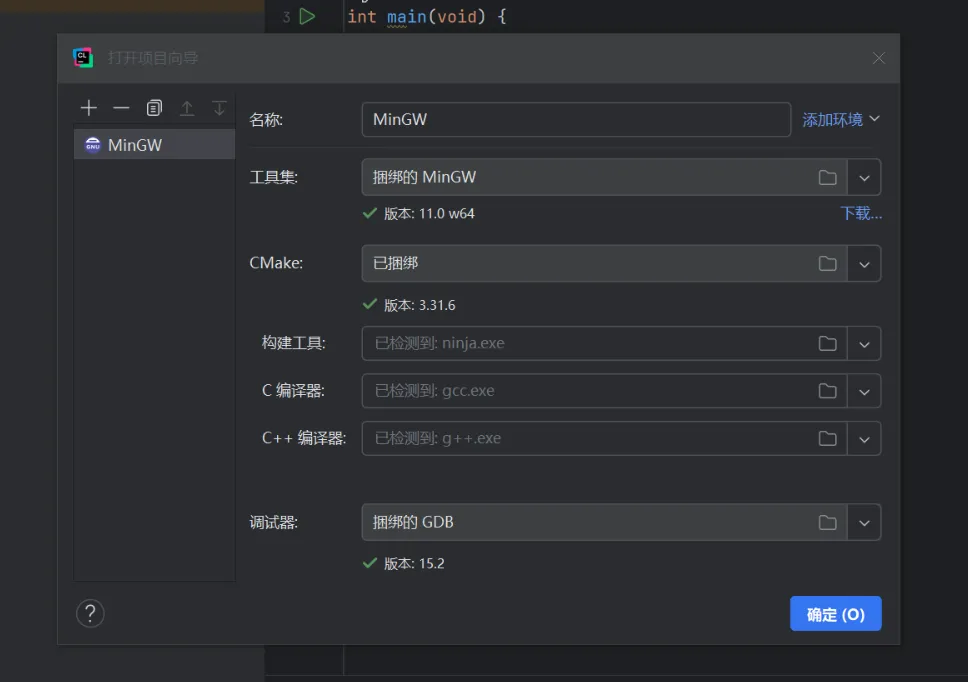Confirm with the 确定 (O) button
968x682 pixels.
click(835, 613)
